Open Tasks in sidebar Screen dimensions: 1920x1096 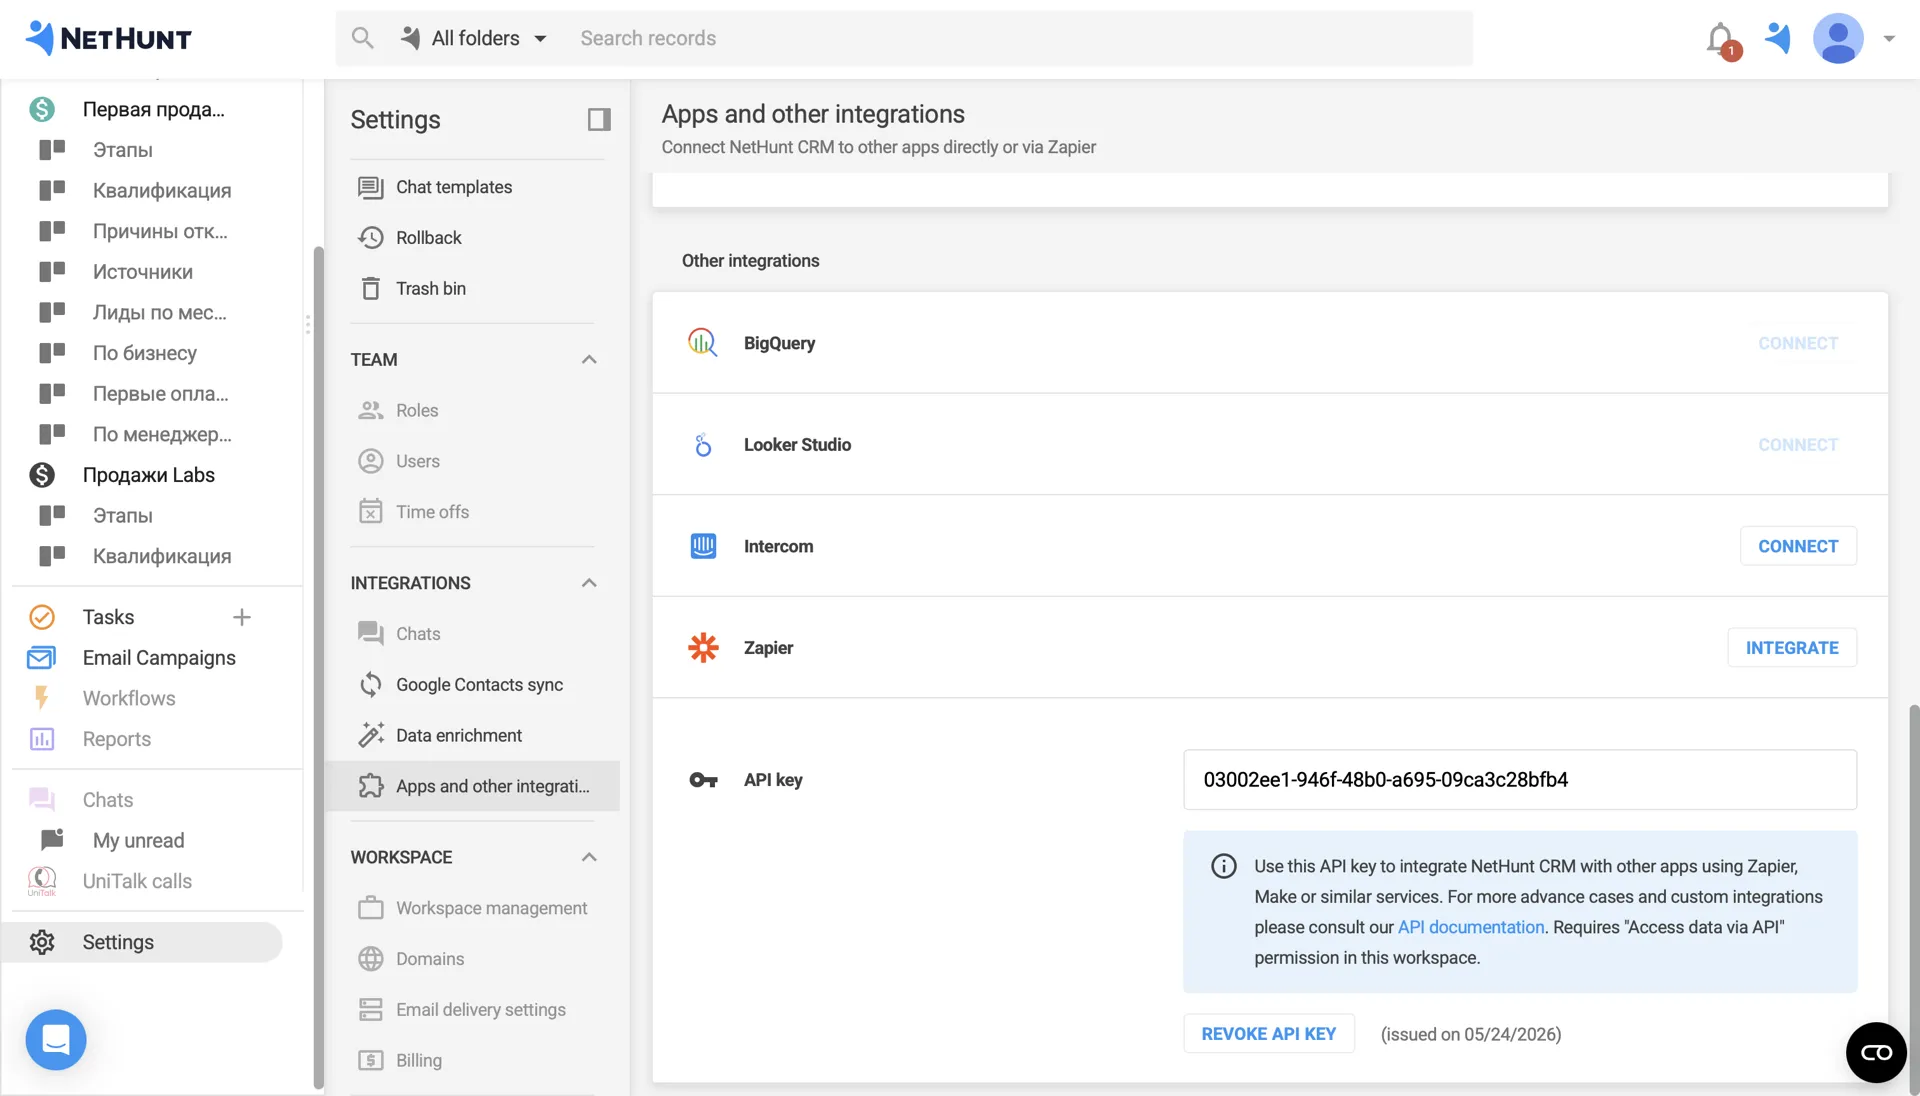coord(108,617)
